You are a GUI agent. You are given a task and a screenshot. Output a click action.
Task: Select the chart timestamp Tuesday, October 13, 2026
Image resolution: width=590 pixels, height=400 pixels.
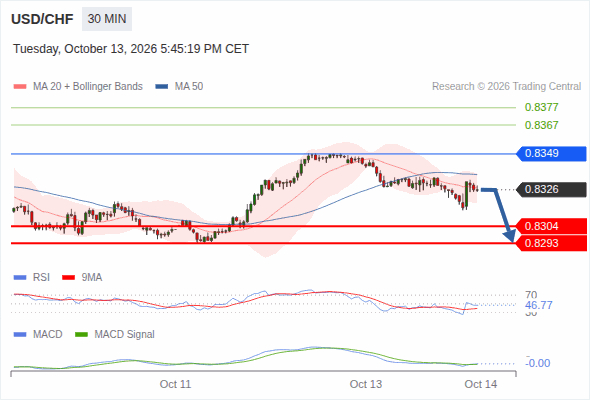click(131, 49)
